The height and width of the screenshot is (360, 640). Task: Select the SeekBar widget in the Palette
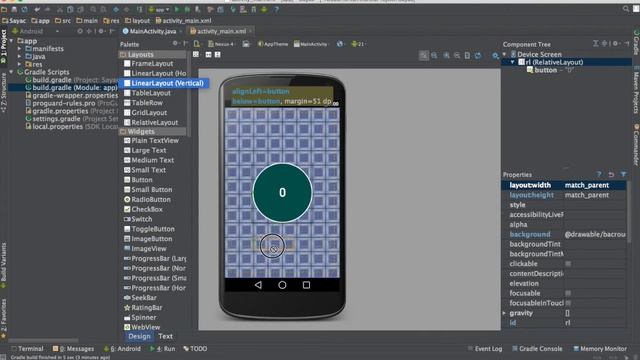140,298
